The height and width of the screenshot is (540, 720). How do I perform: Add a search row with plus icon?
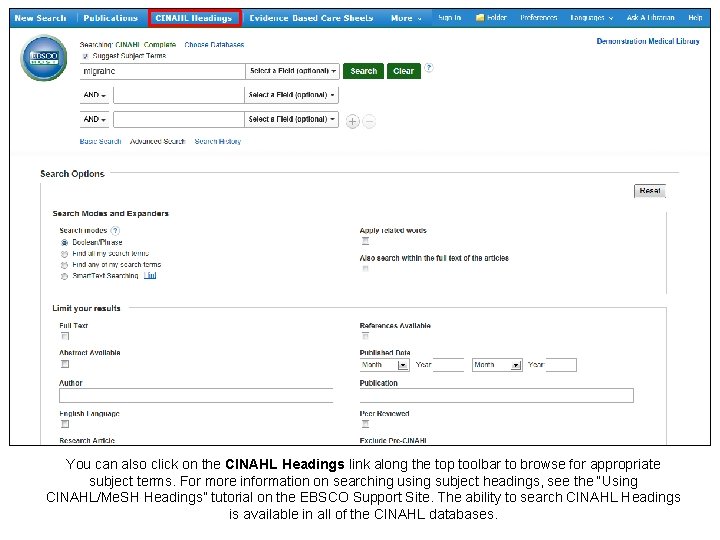coord(352,122)
